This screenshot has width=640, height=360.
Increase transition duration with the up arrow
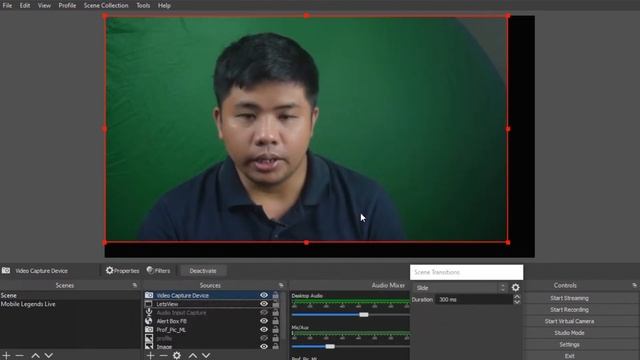pos(517,297)
